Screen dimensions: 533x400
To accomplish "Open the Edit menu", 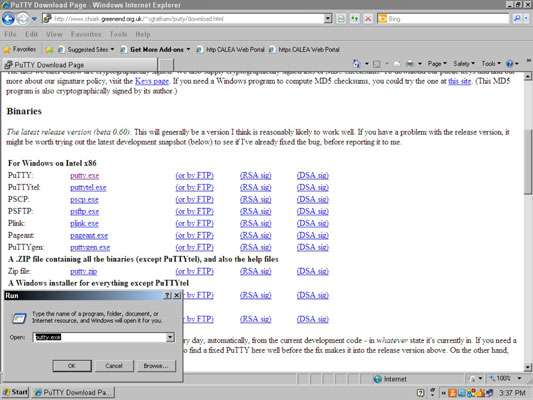I will click(31, 34).
